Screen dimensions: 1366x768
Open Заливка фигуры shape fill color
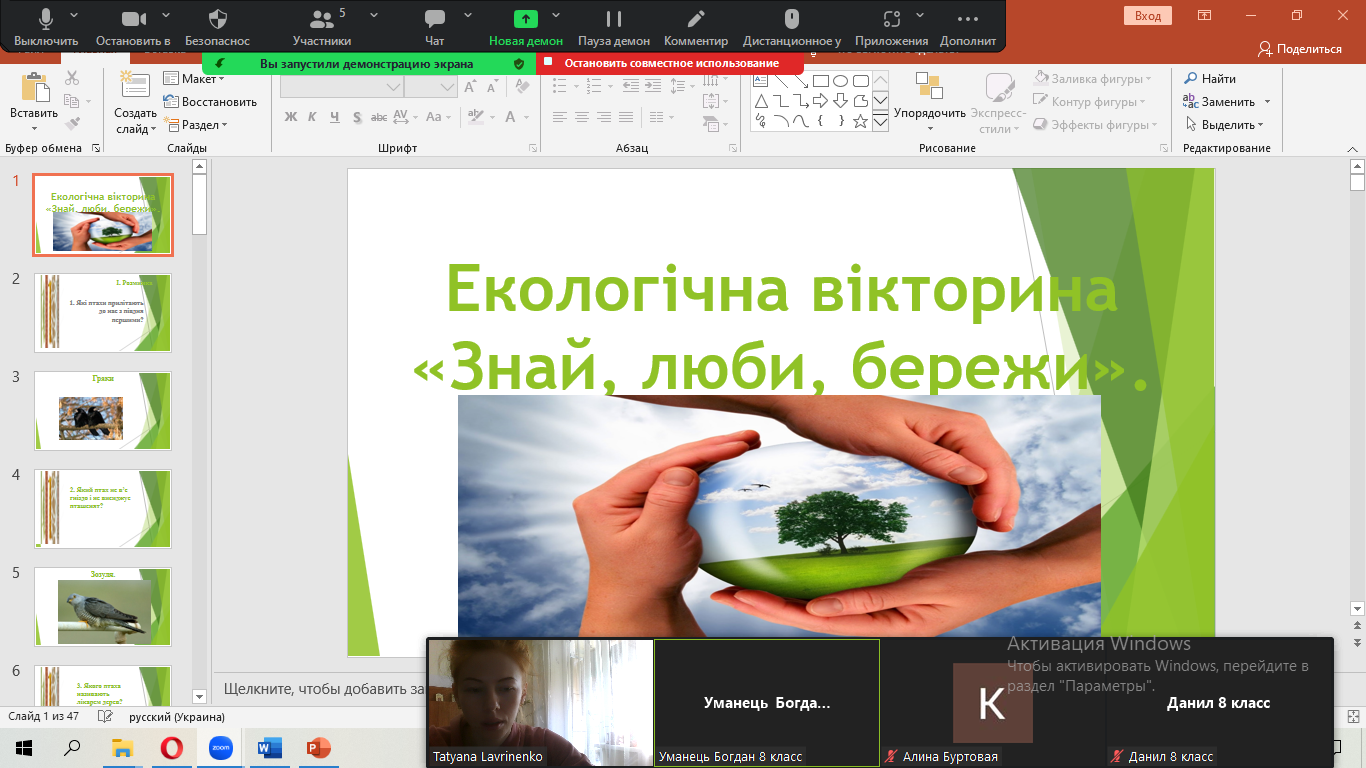pos(1094,79)
